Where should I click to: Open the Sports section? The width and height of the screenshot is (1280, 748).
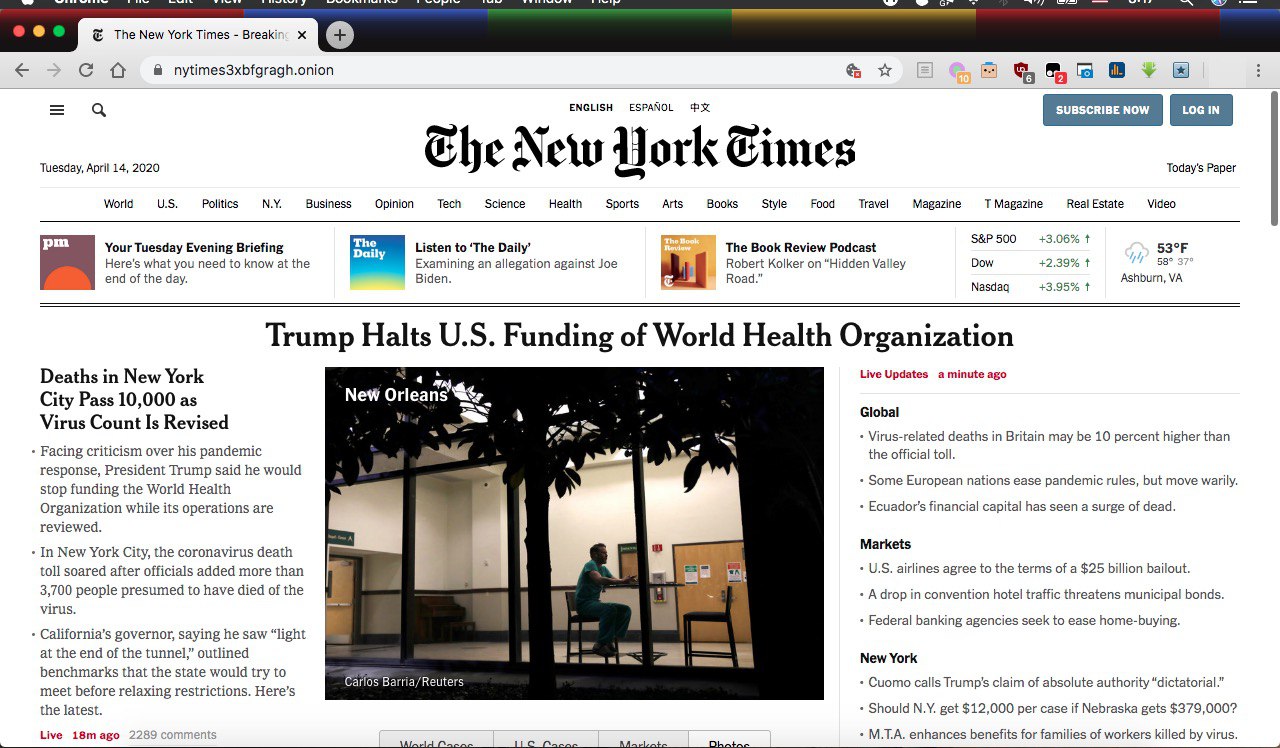622,204
